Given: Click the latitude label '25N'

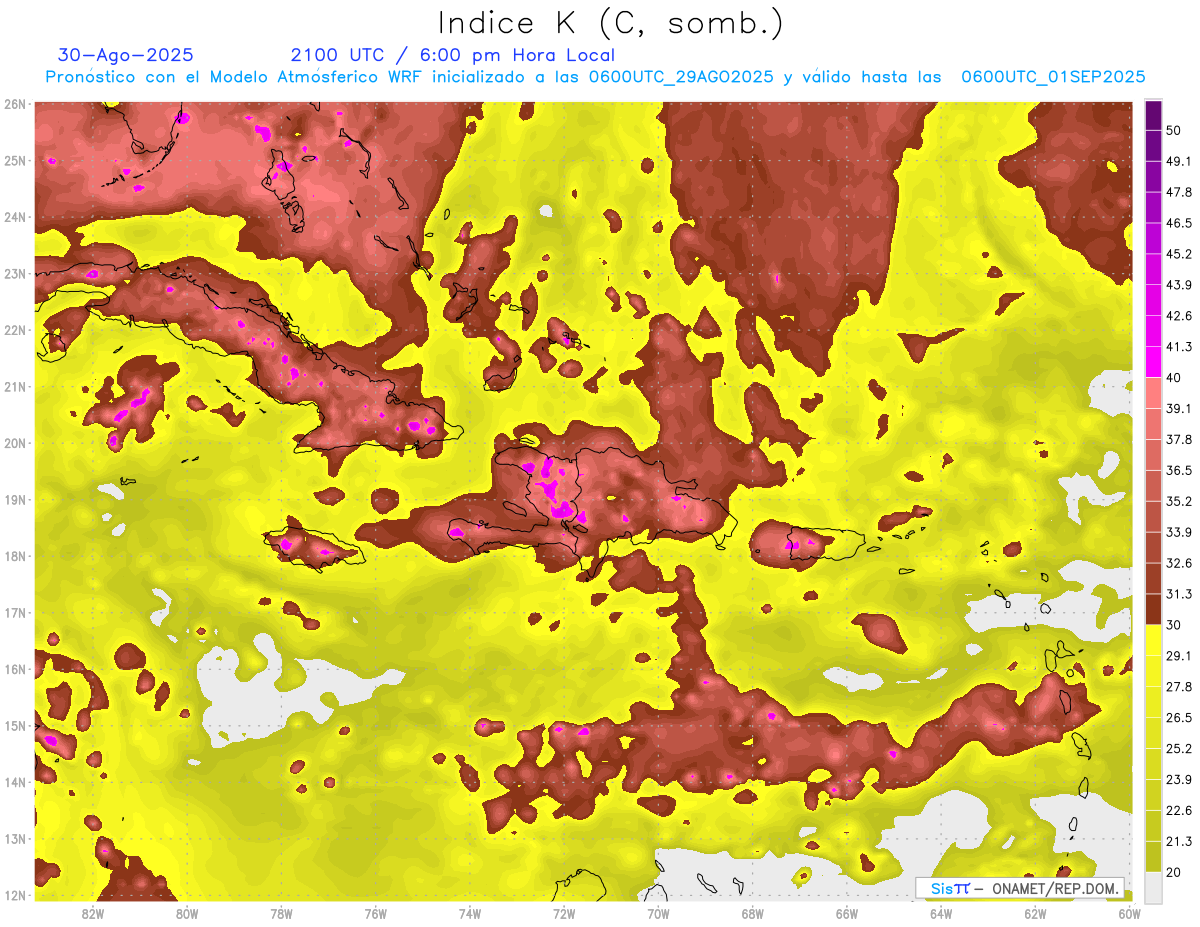Looking at the screenshot, I should point(15,161).
